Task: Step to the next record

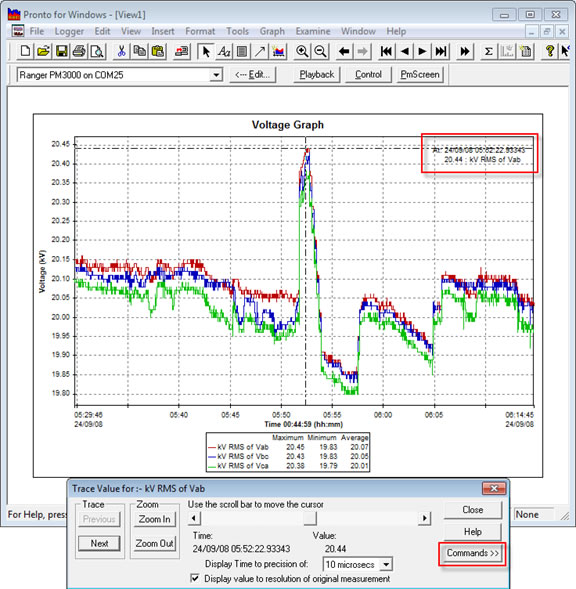Action: (x=422, y=51)
